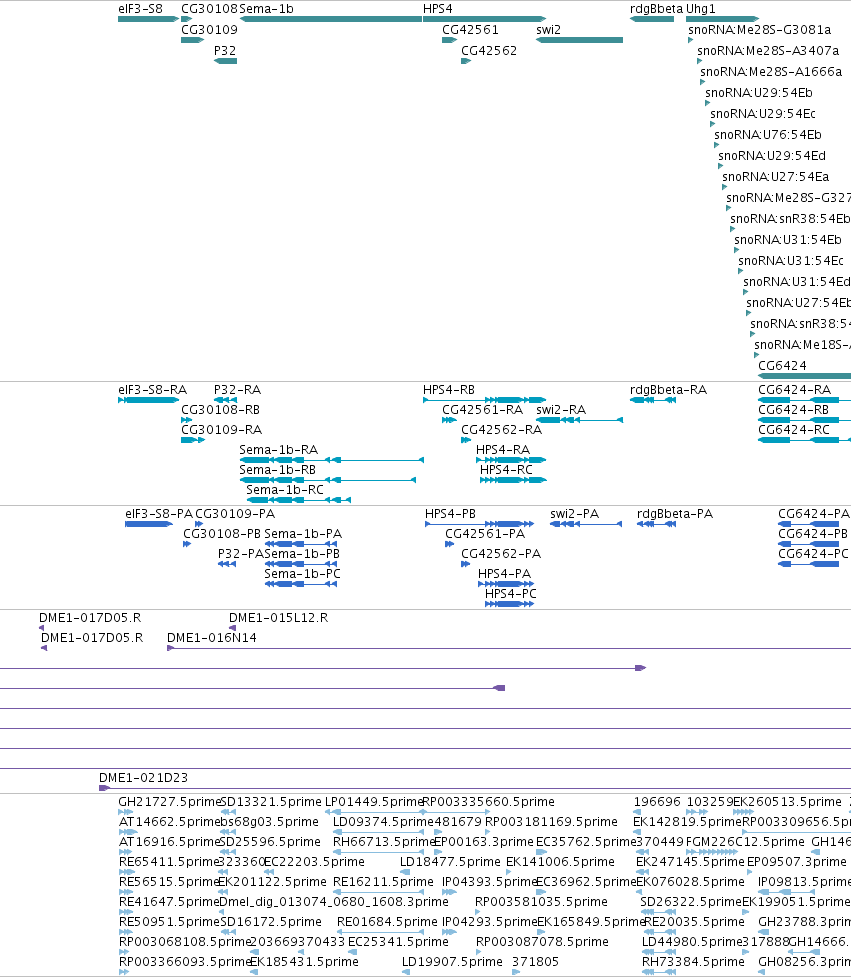This screenshot has height=977, width=851.
Task: Click the CG30108-PB protein label
Action: (x=222, y=533)
